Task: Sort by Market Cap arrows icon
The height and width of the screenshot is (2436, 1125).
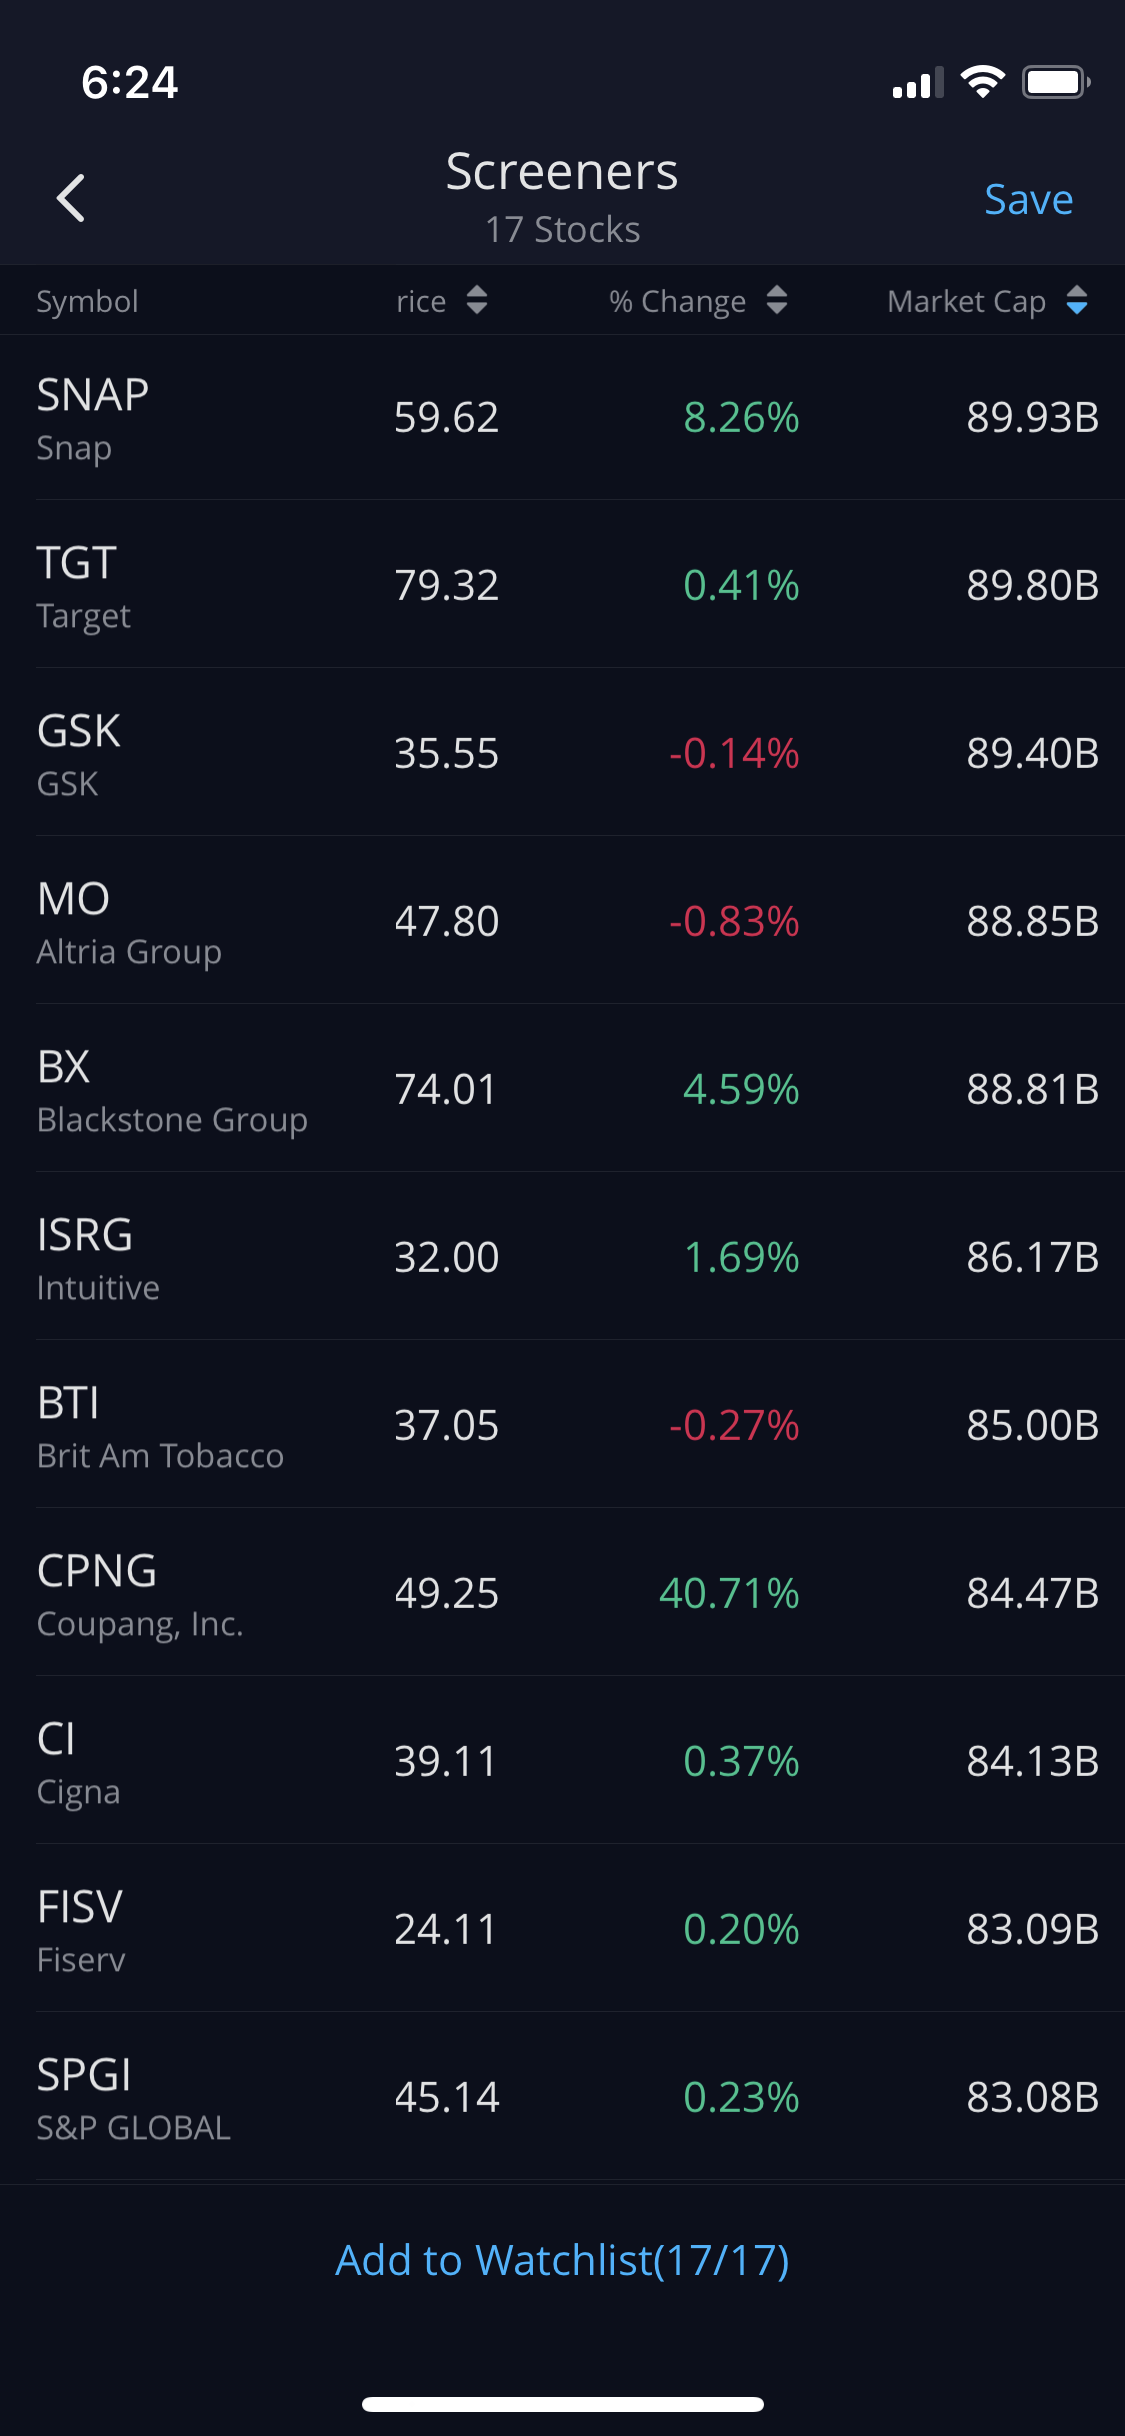Action: (1077, 300)
